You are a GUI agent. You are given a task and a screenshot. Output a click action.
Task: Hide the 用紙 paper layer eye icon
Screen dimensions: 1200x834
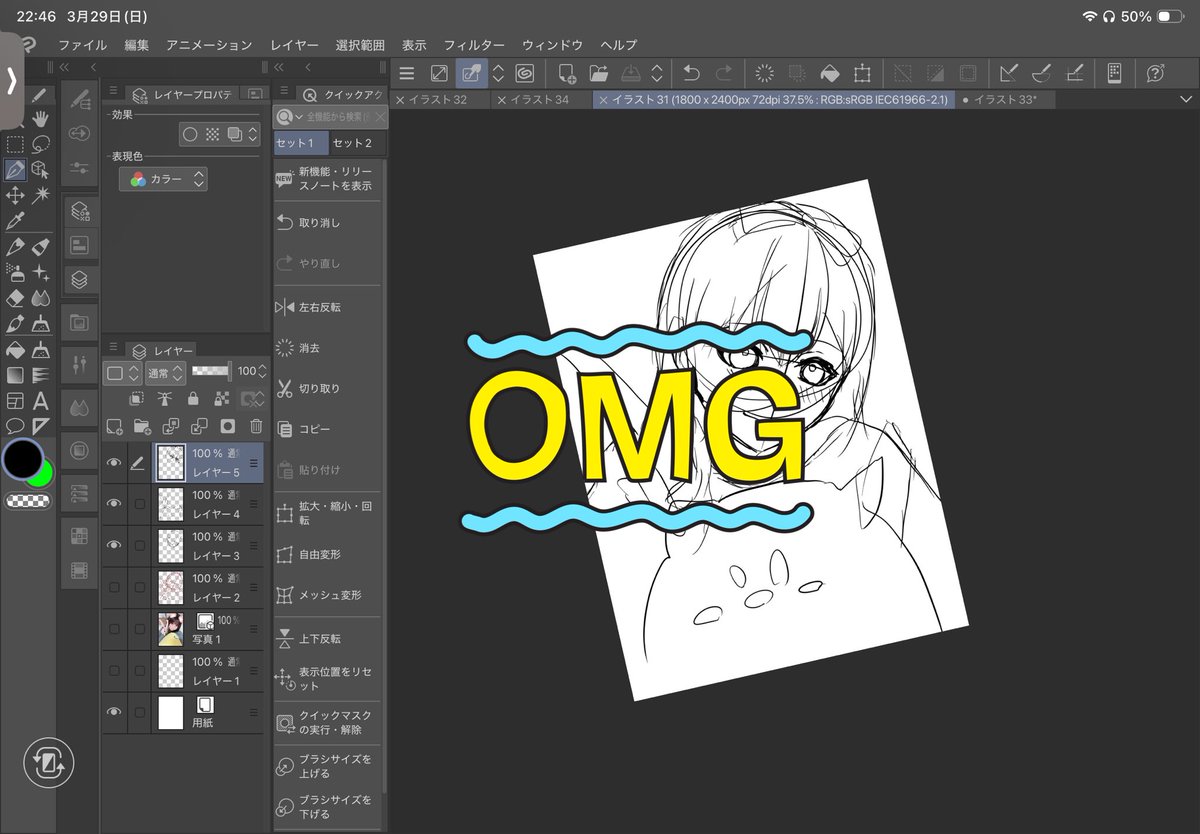(x=114, y=712)
